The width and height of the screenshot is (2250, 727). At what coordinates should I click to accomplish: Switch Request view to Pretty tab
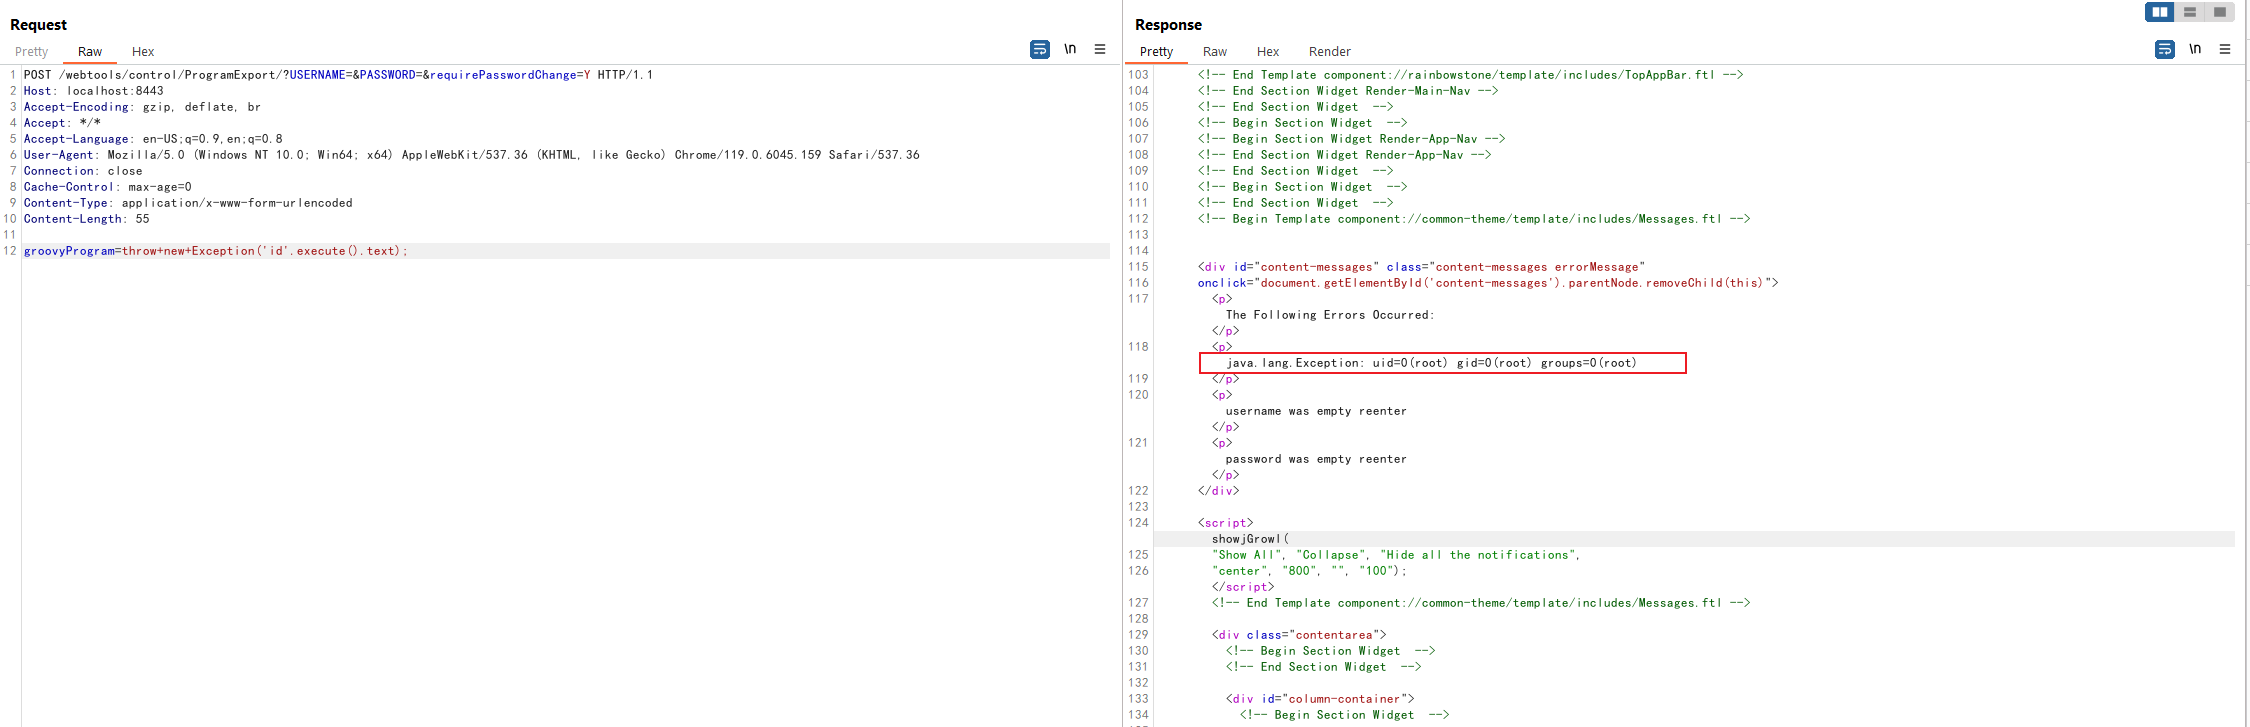tap(31, 52)
